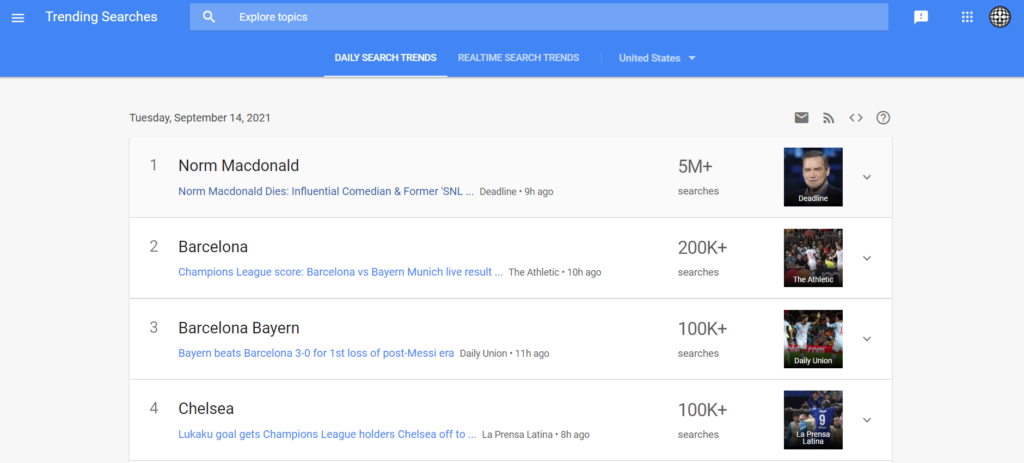Click the search magnifier icon
This screenshot has height=463, width=1024.
[209, 17]
